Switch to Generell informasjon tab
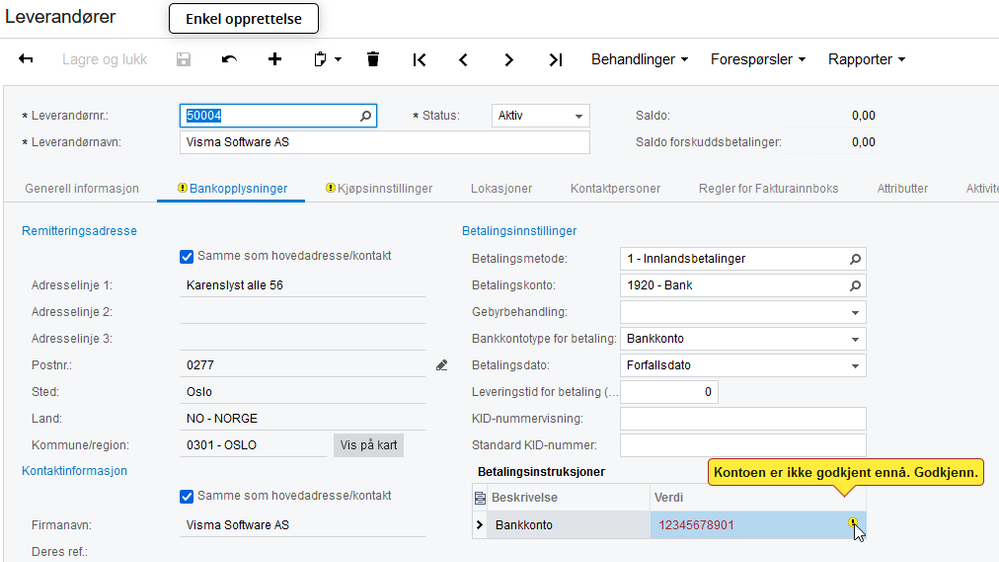 (82, 189)
